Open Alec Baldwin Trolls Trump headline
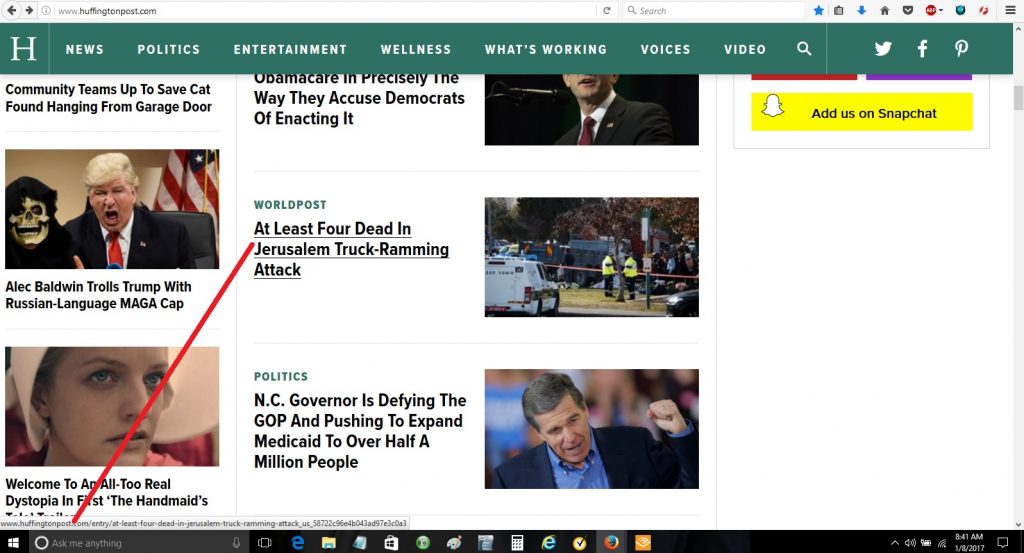The height and width of the screenshot is (553, 1024). pos(99,295)
